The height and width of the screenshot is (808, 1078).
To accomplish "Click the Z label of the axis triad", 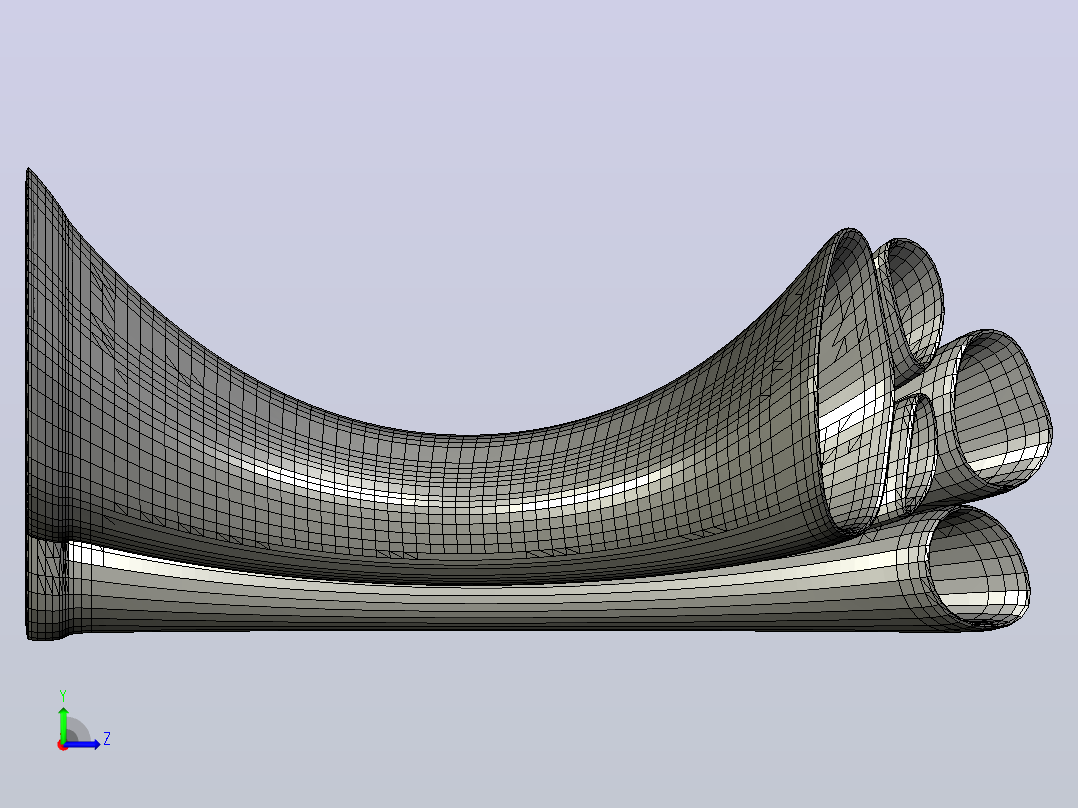I will click(107, 739).
